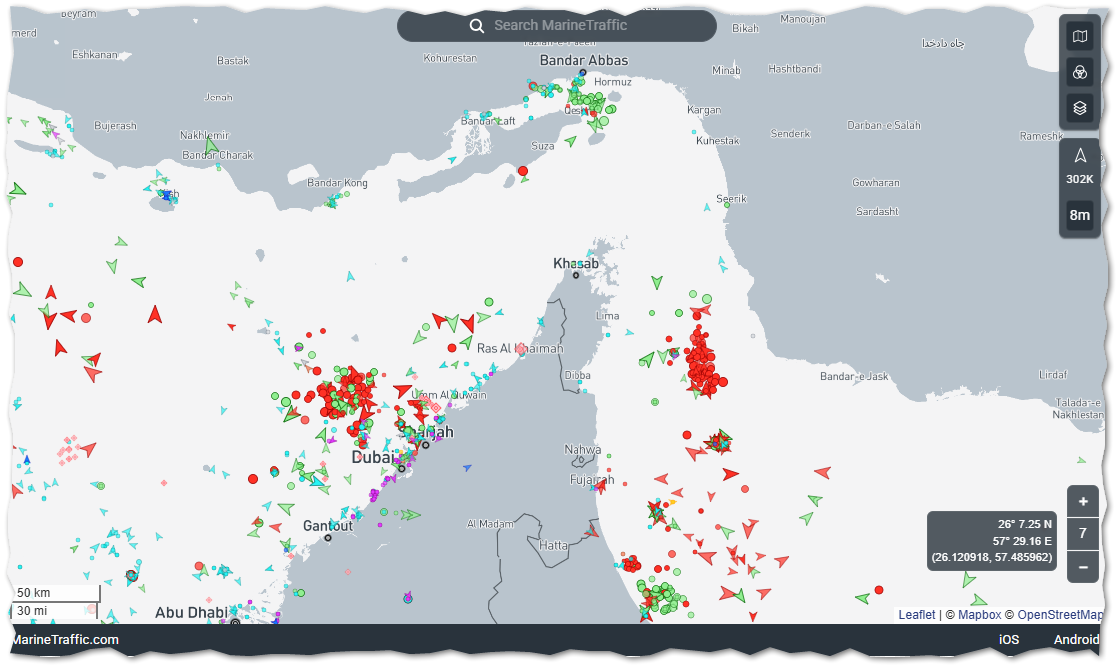Zoom in with the plus button
This screenshot has height=667, width=1119.
pos(1082,501)
